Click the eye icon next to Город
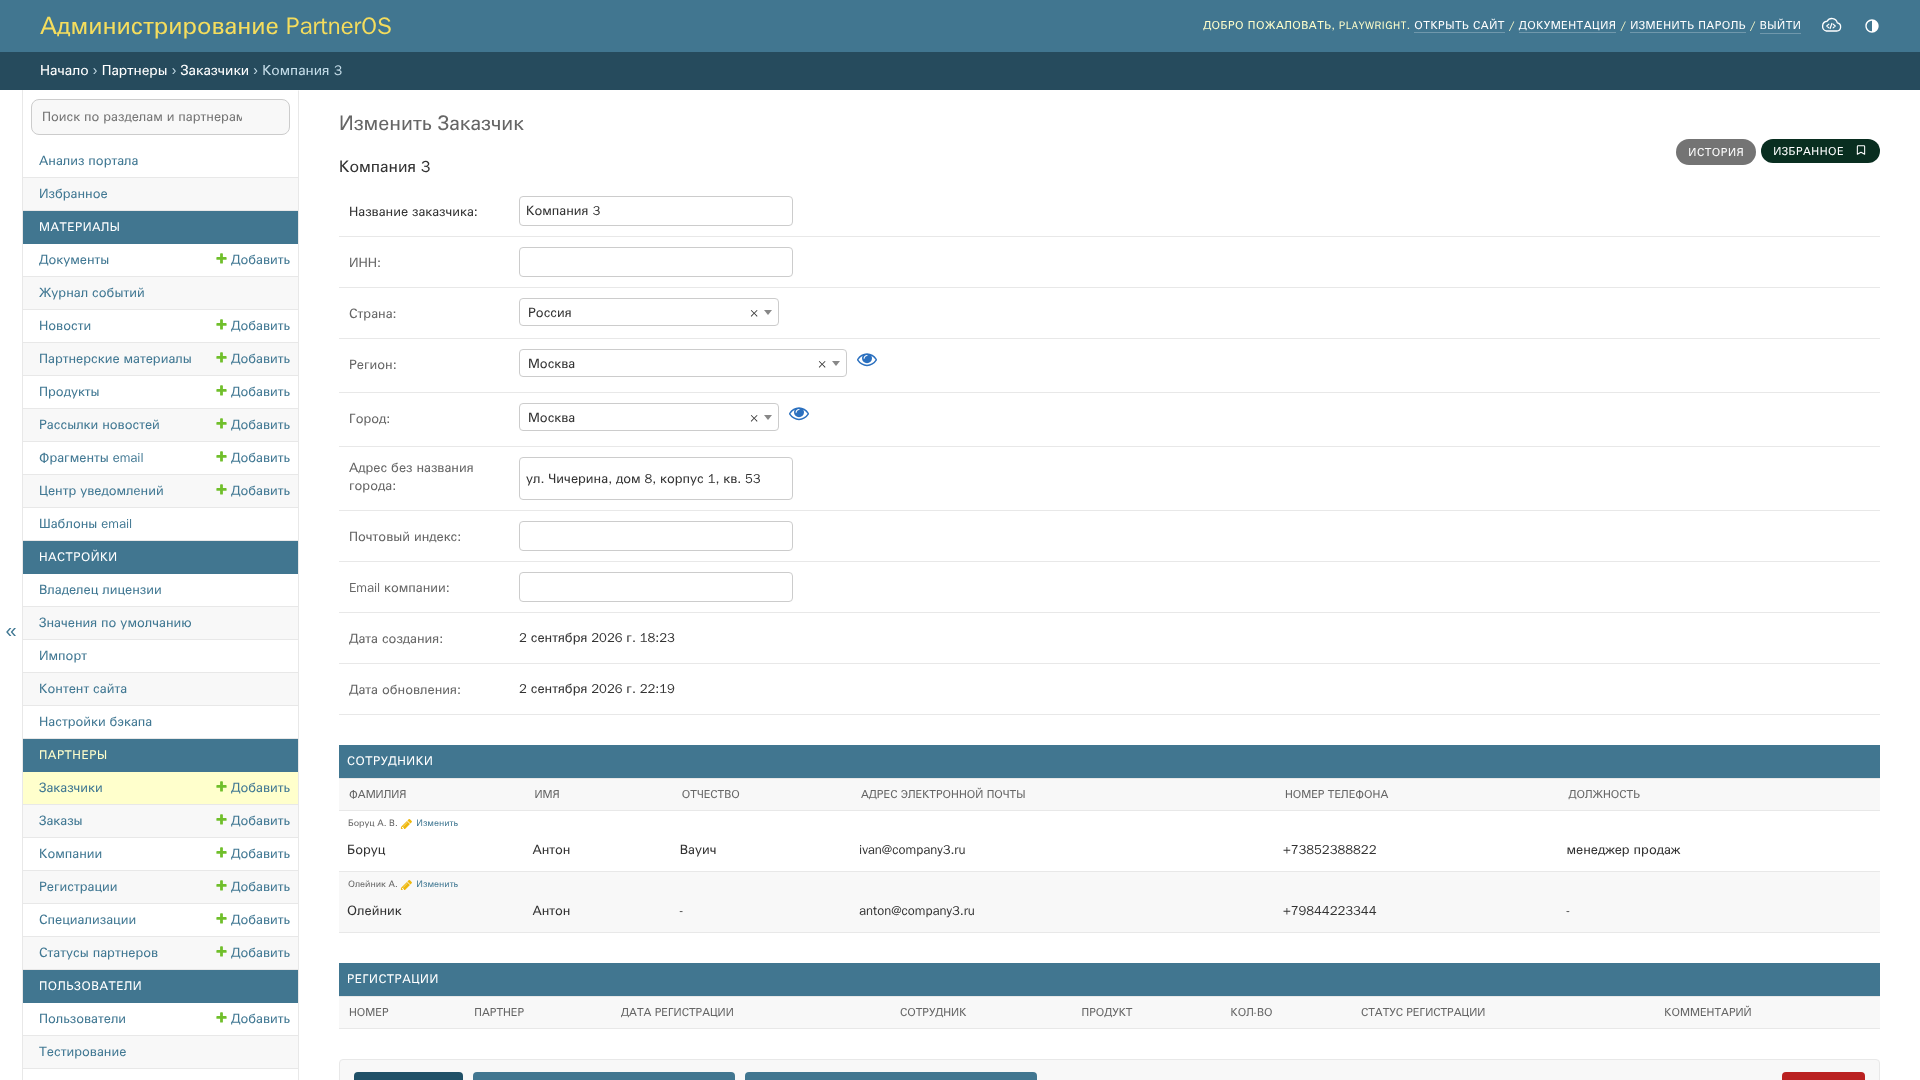The height and width of the screenshot is (1080, 1920). (799, 414)
